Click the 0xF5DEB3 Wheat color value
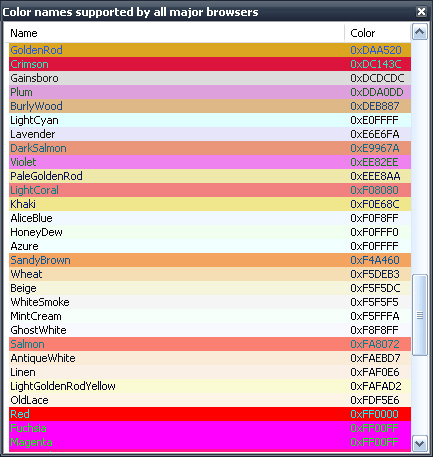433x457 pixels. coord(375,274)
